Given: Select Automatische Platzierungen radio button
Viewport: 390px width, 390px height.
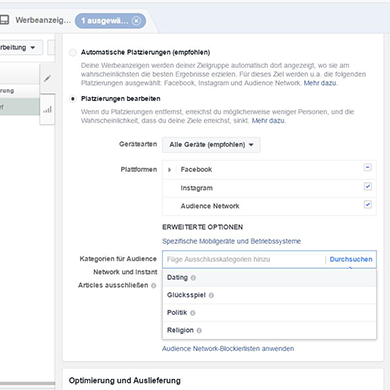Looking at the screenshot, I should tap(73, 53).
